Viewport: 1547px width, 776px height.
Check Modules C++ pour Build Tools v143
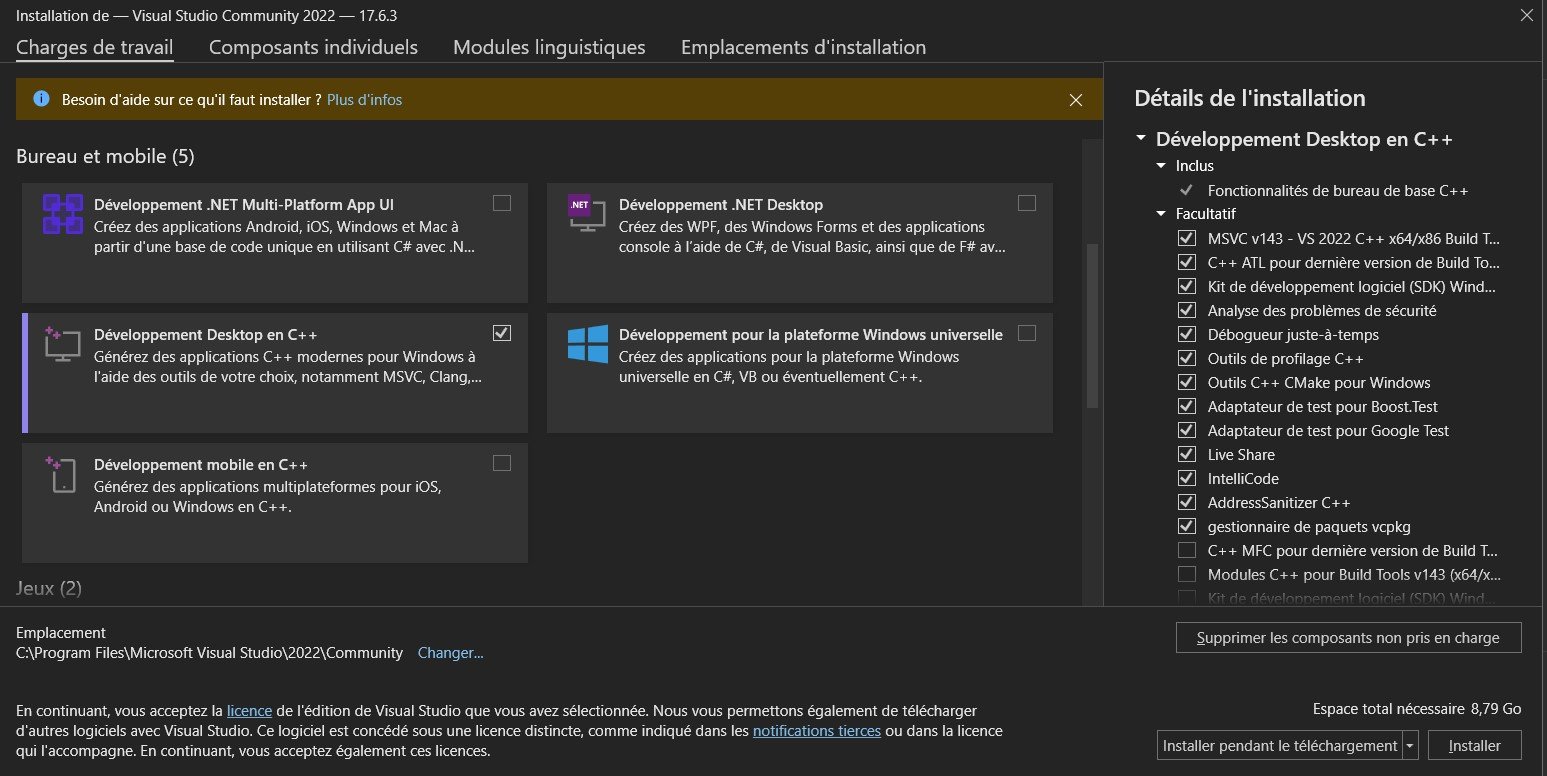(1187, 574)
